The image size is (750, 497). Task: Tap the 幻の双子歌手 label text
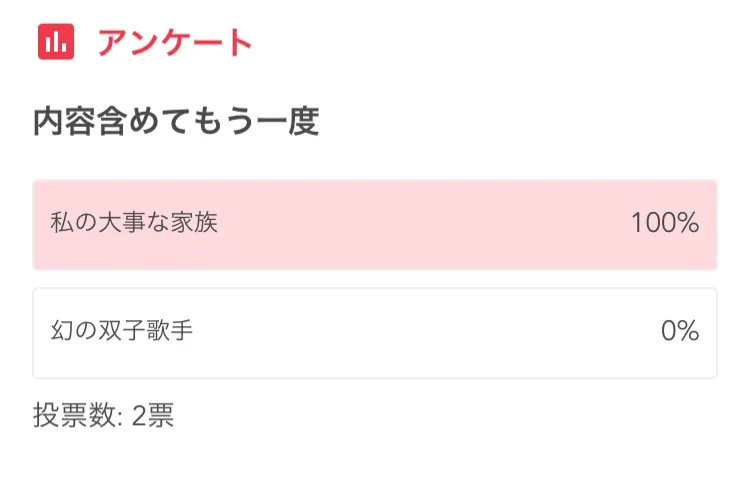coord(122,331)
